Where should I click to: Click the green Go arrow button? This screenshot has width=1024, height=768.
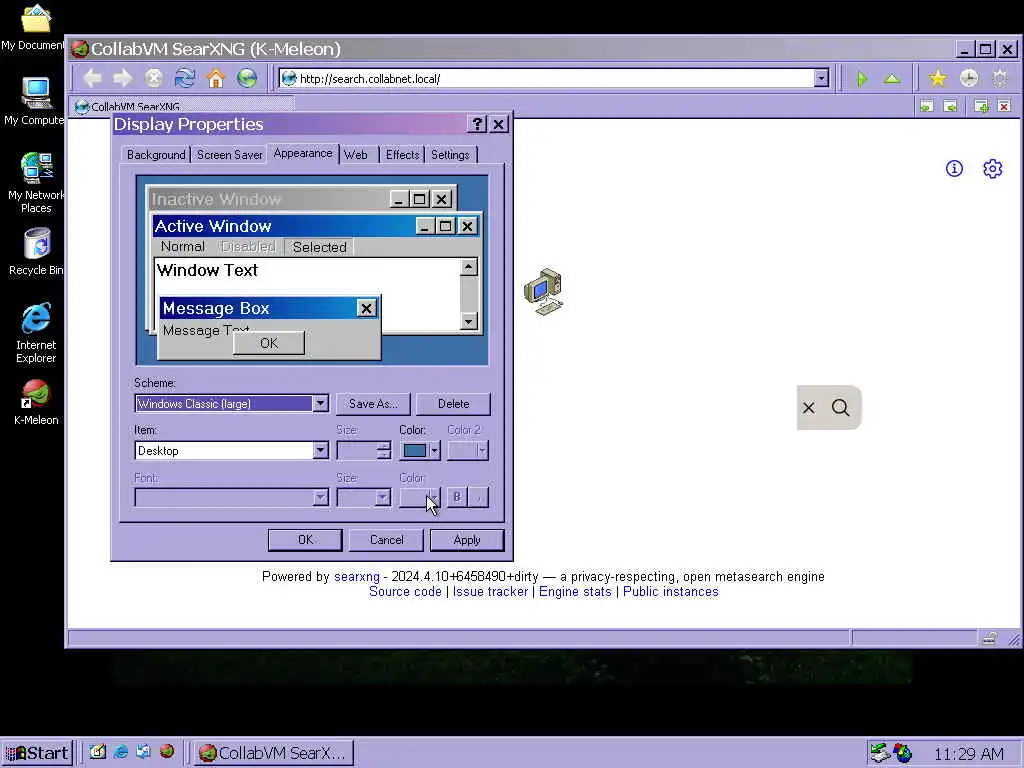click(x=862, y=79)
